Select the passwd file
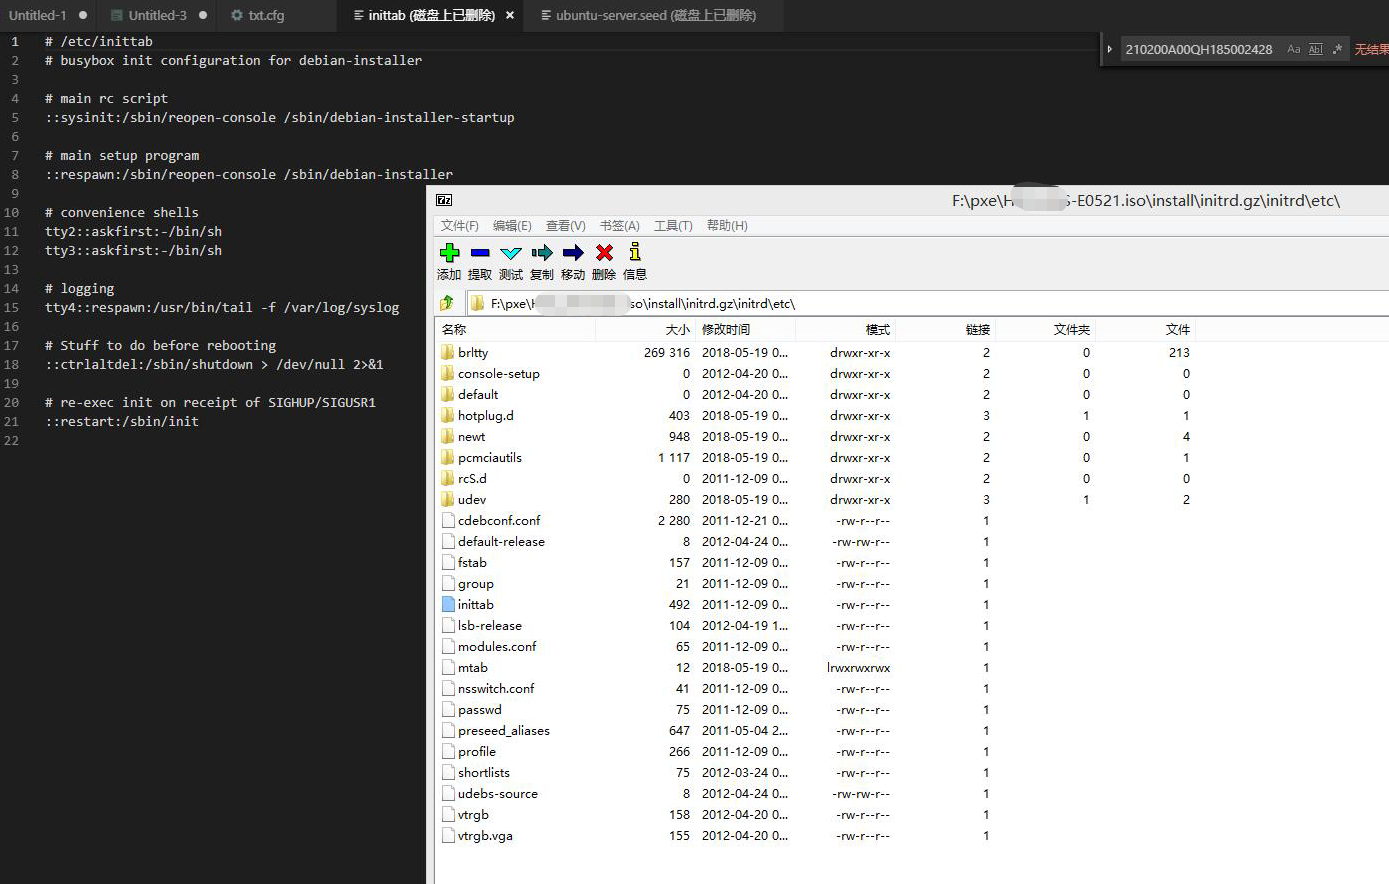 coord(480,709)
